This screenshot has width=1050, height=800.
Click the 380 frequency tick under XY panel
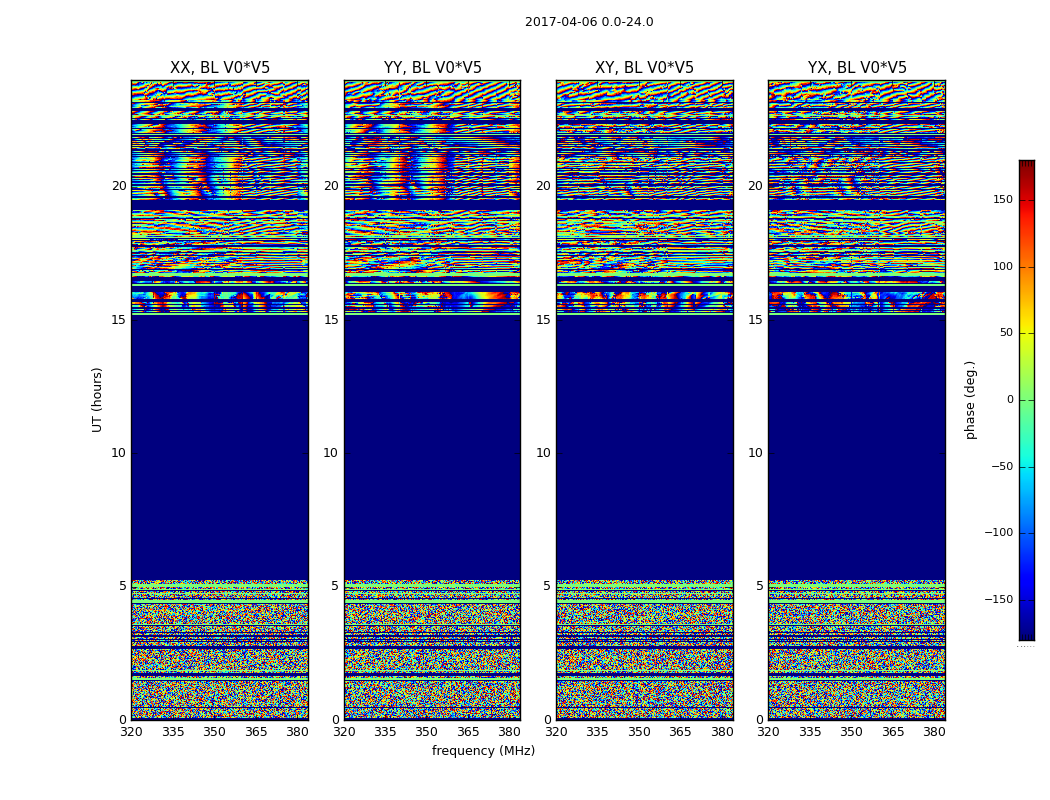[x=723, y=732]
